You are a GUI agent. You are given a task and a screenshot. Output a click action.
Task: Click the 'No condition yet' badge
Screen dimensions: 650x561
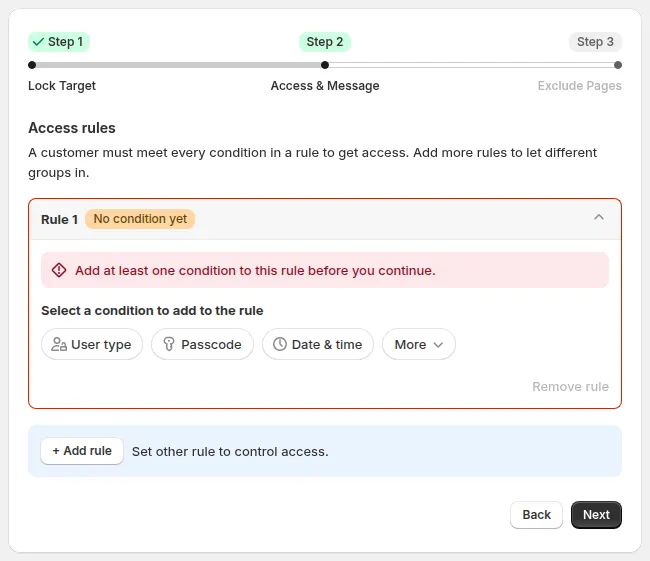(140, 219)
